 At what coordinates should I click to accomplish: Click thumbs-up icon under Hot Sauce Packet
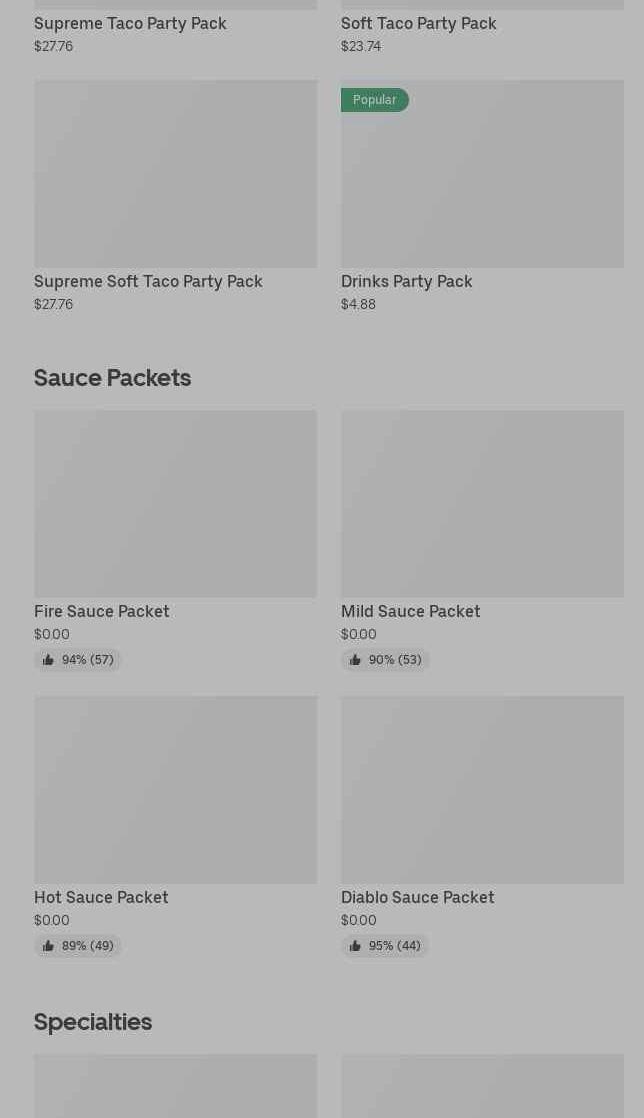point(48,946)
